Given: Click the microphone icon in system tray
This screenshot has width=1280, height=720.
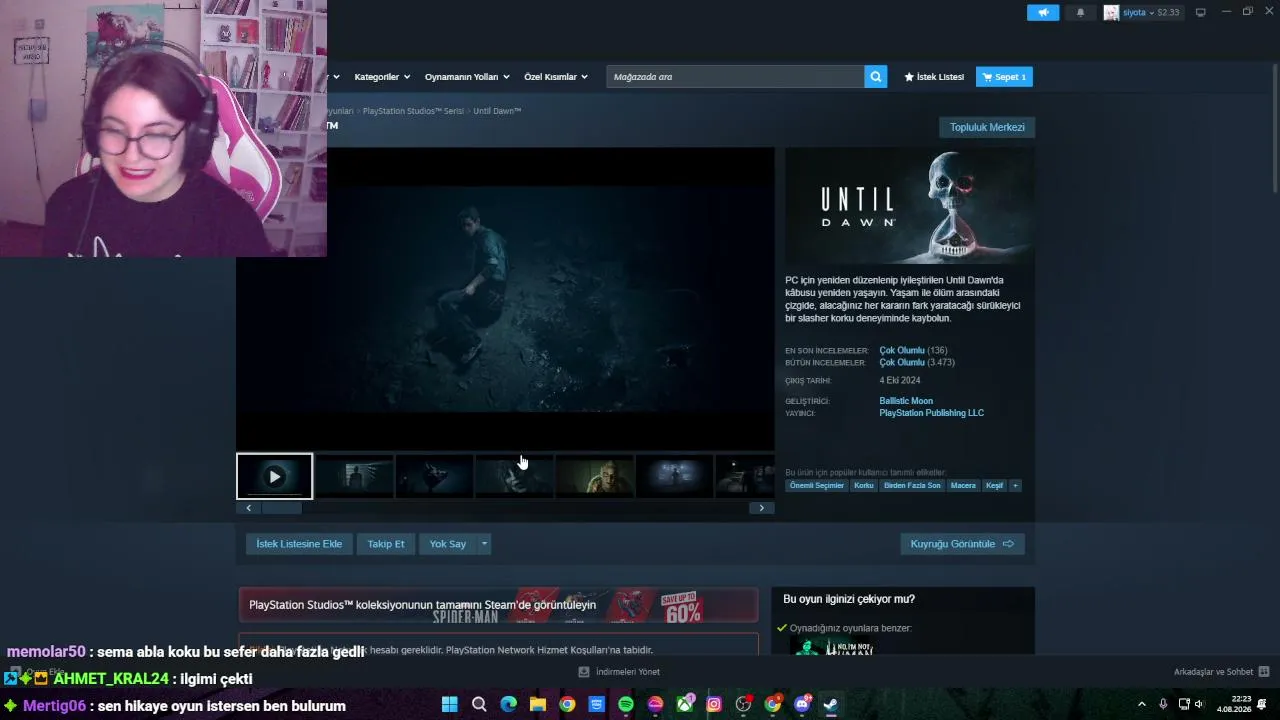Looking at the screenshot, I should tap(1163, 704).
